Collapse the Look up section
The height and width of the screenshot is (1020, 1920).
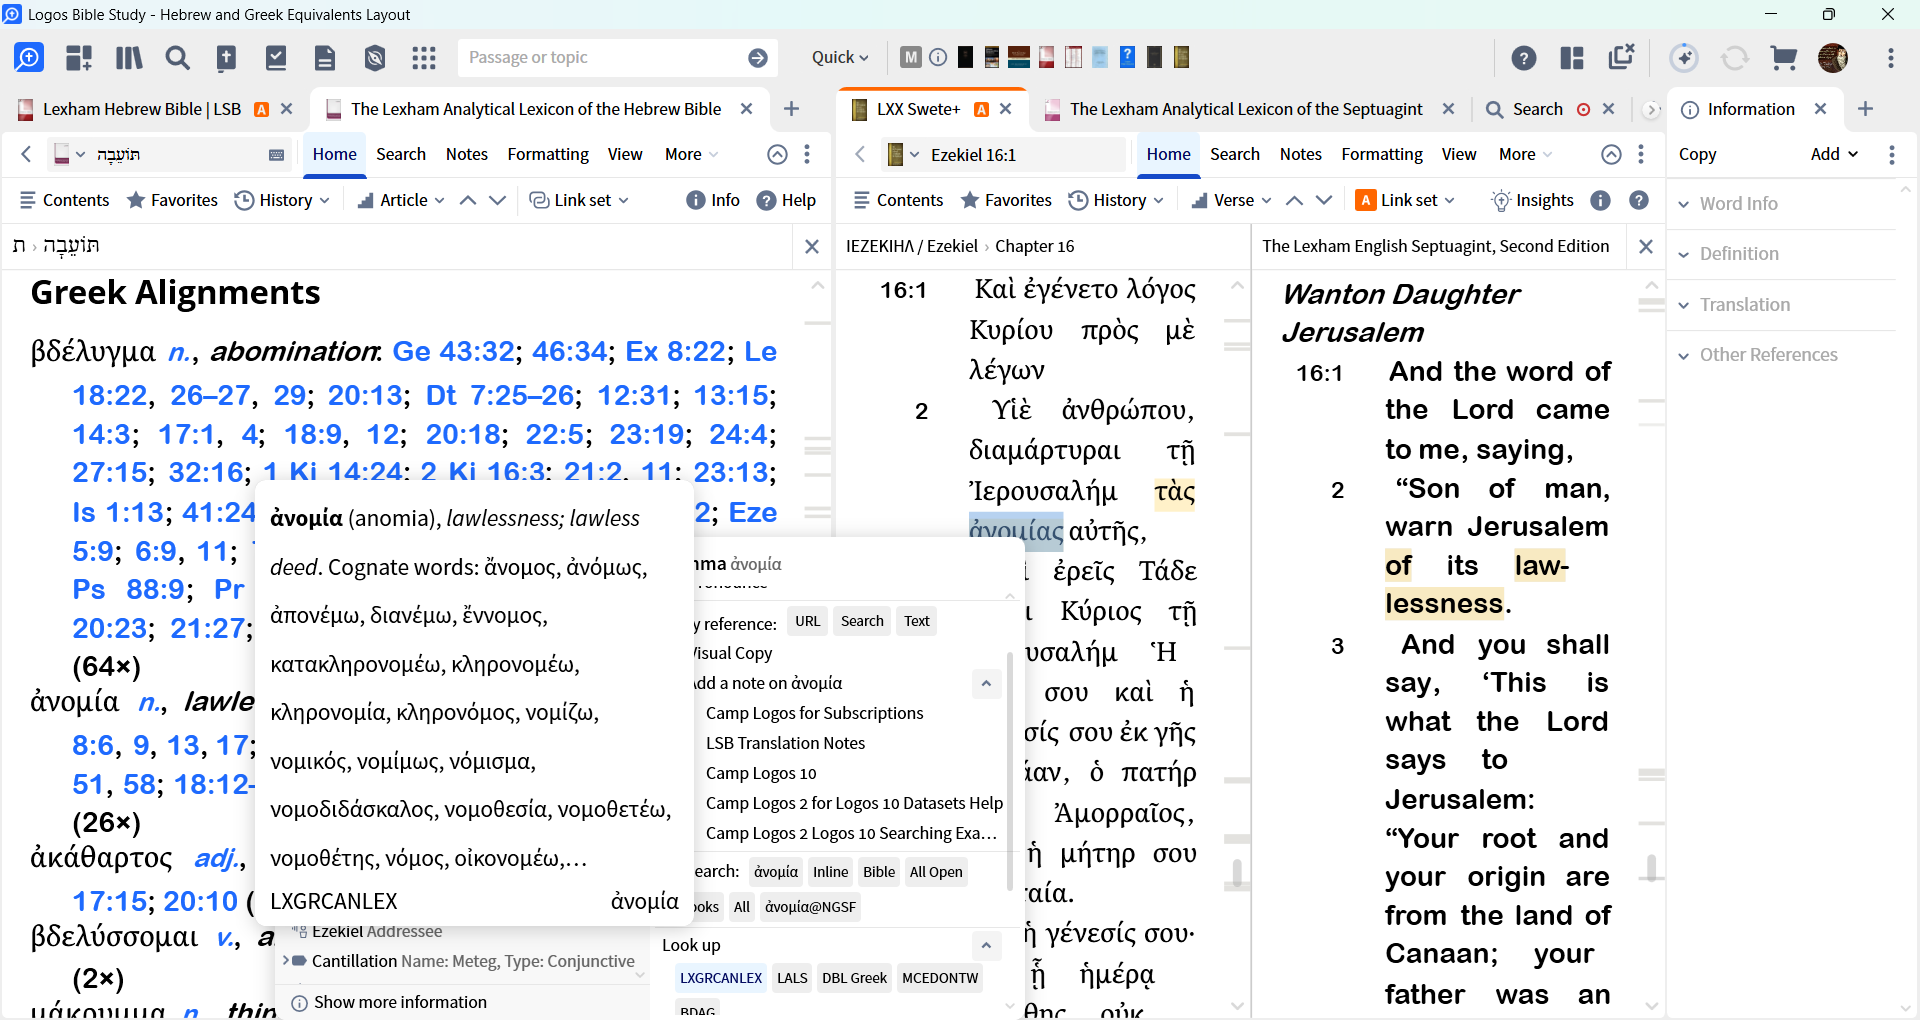pos(986,945)
